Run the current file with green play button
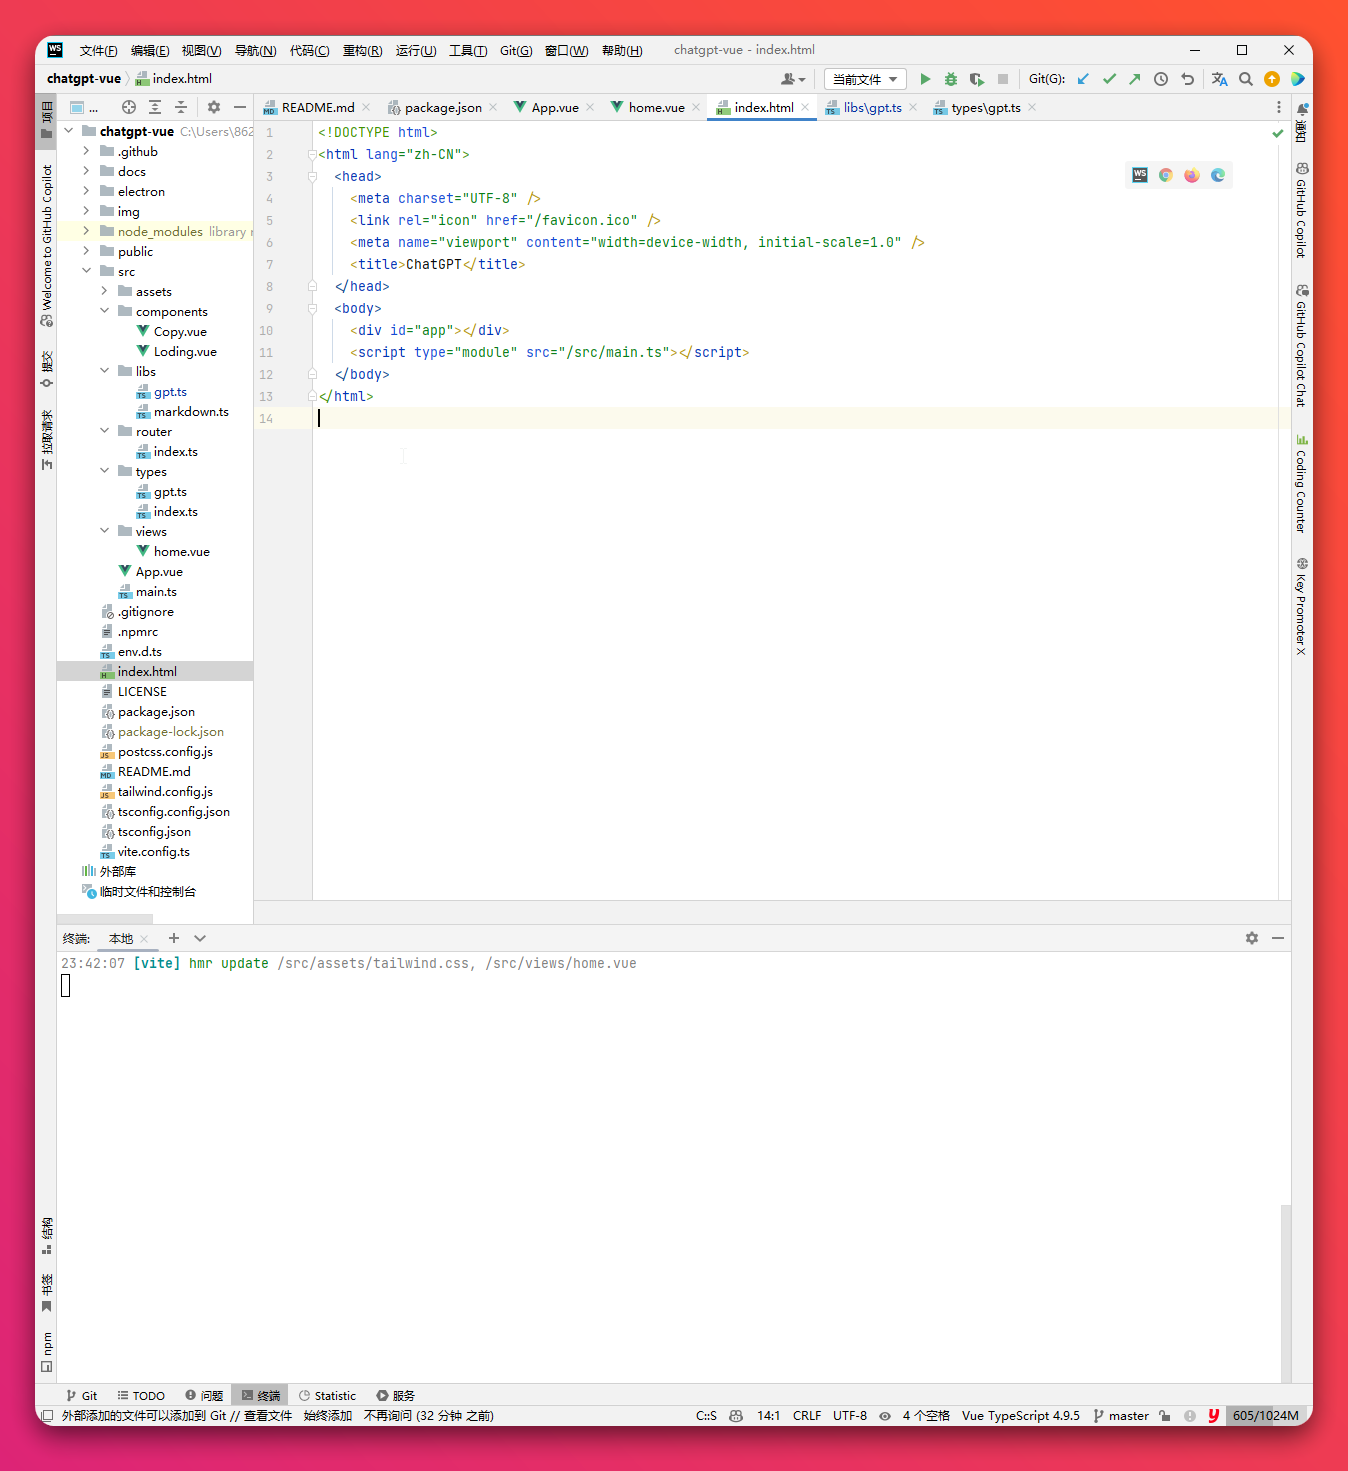1348x1471 pixels. point(925,79)
